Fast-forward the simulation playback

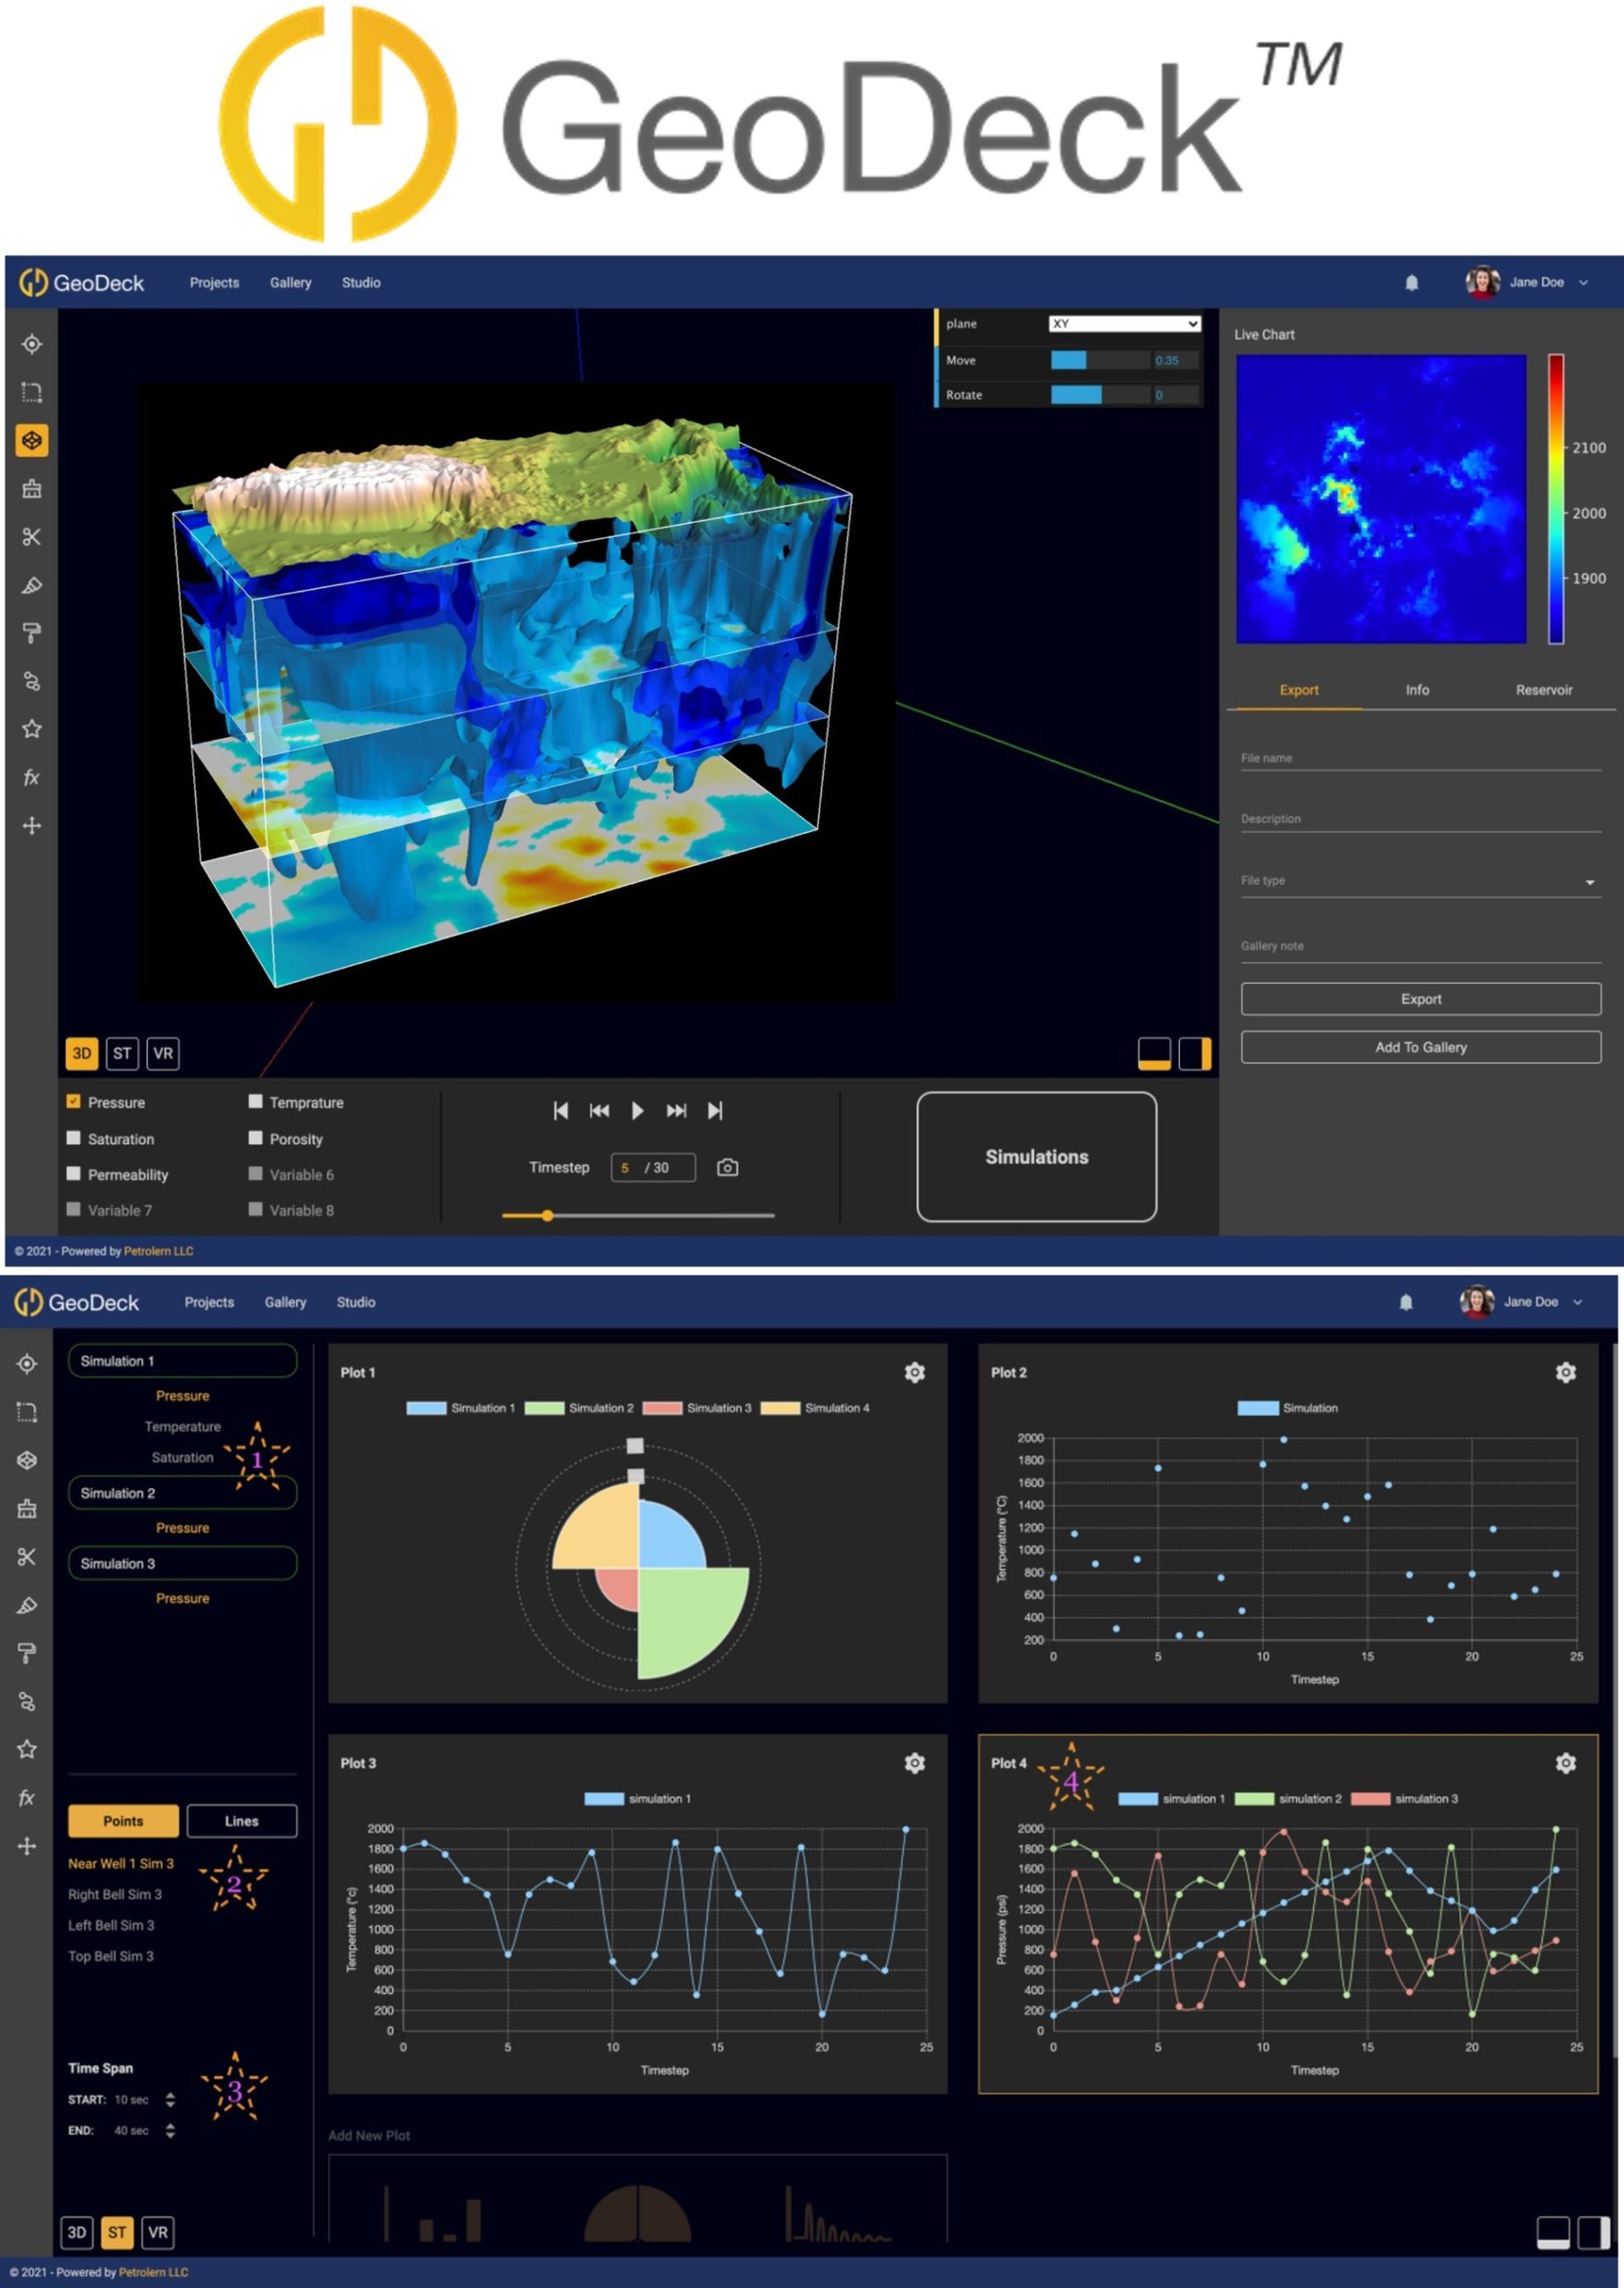click(x=676, y=1110)
